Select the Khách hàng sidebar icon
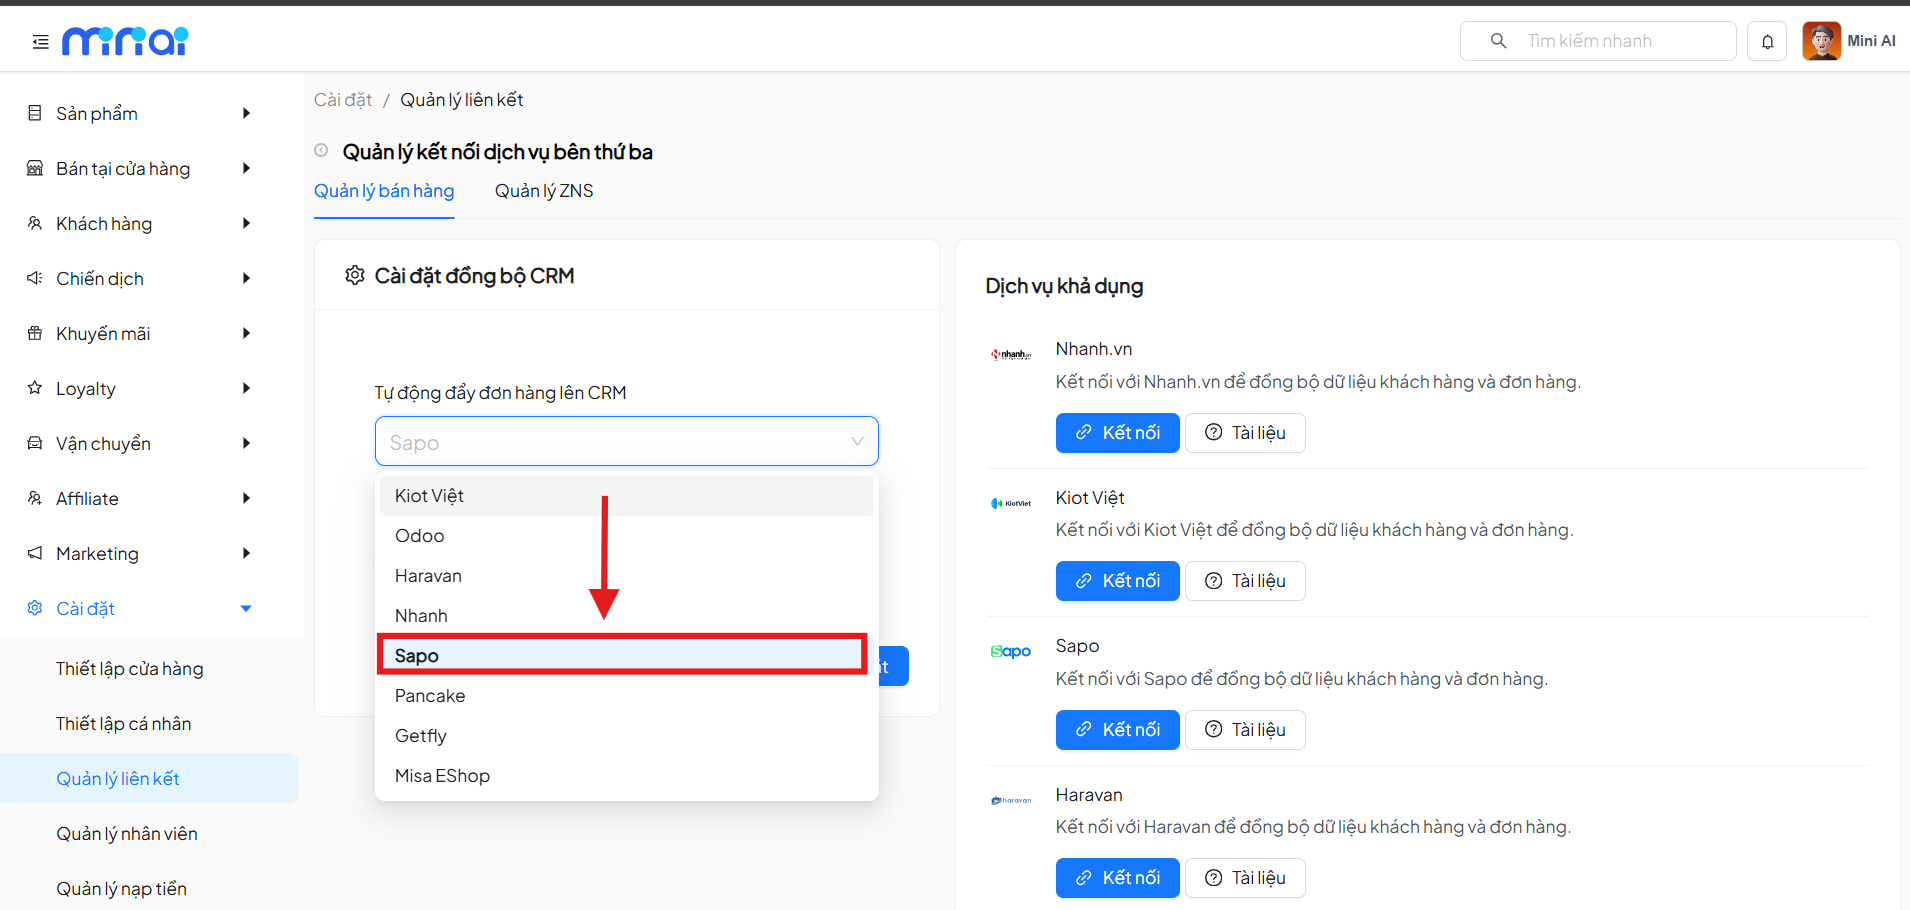Screen dimensions: 1910x910 34,223
